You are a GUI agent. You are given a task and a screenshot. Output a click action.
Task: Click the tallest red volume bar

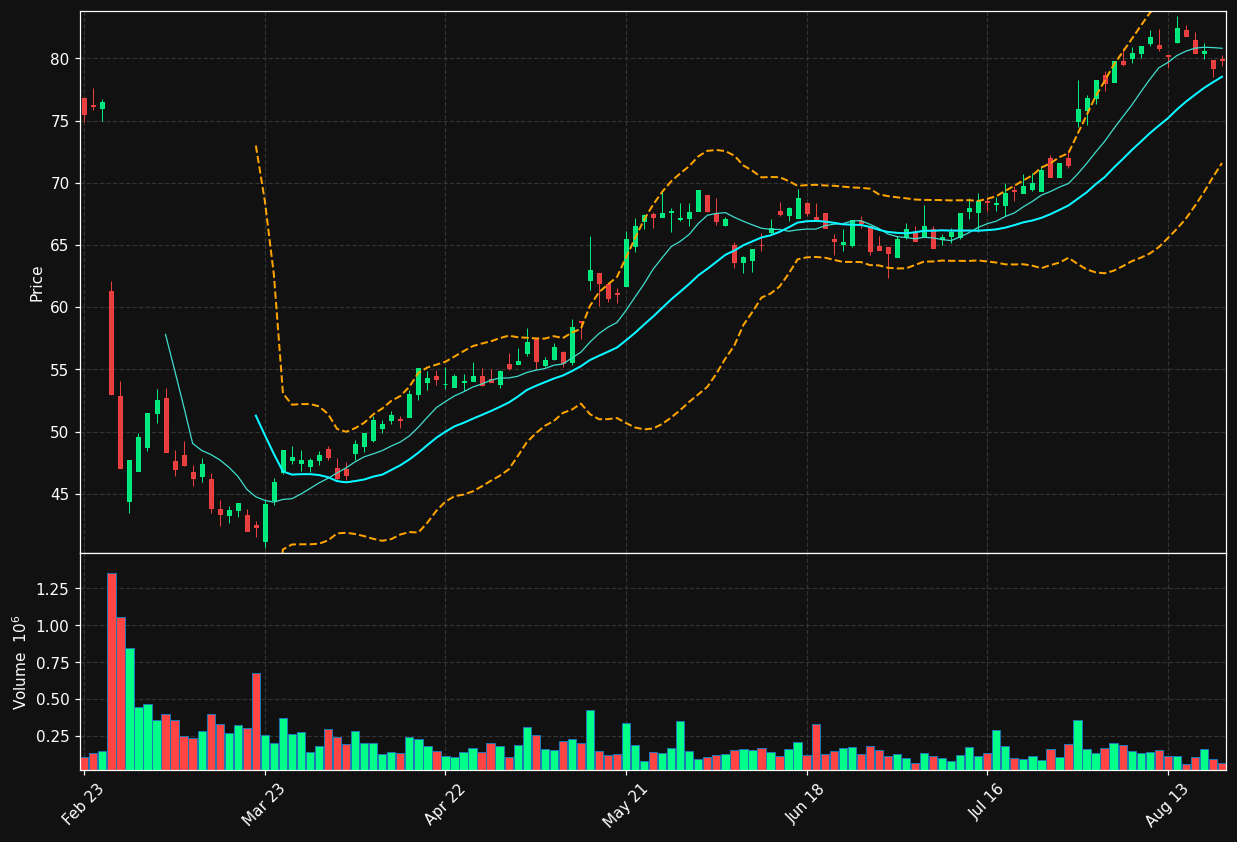[111, 671]
